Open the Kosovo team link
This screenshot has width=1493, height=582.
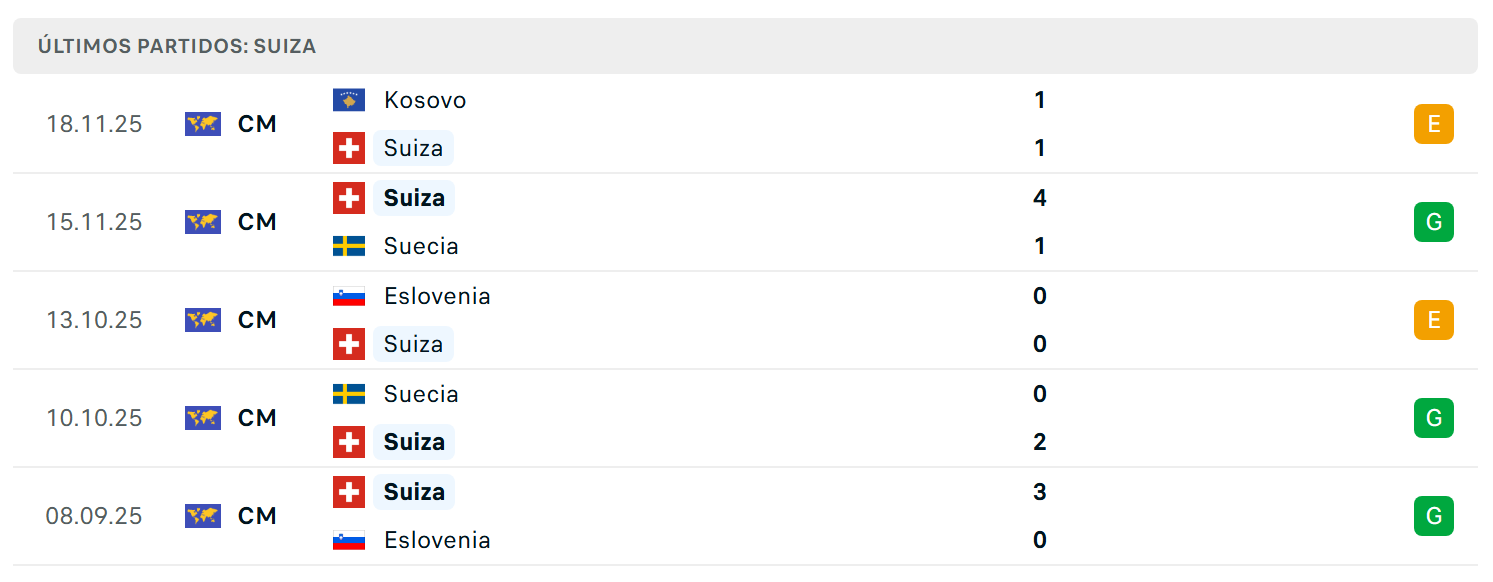(x=425, y=100)
